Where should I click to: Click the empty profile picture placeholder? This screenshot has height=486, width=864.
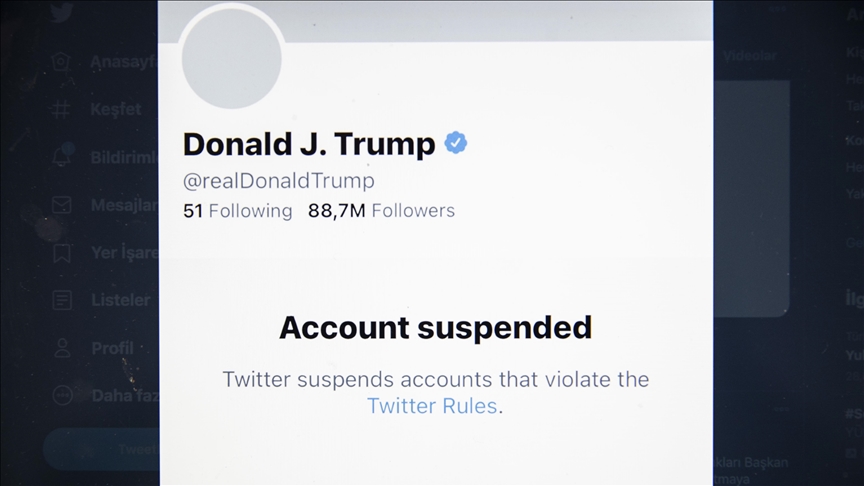[x=232, y=58]
